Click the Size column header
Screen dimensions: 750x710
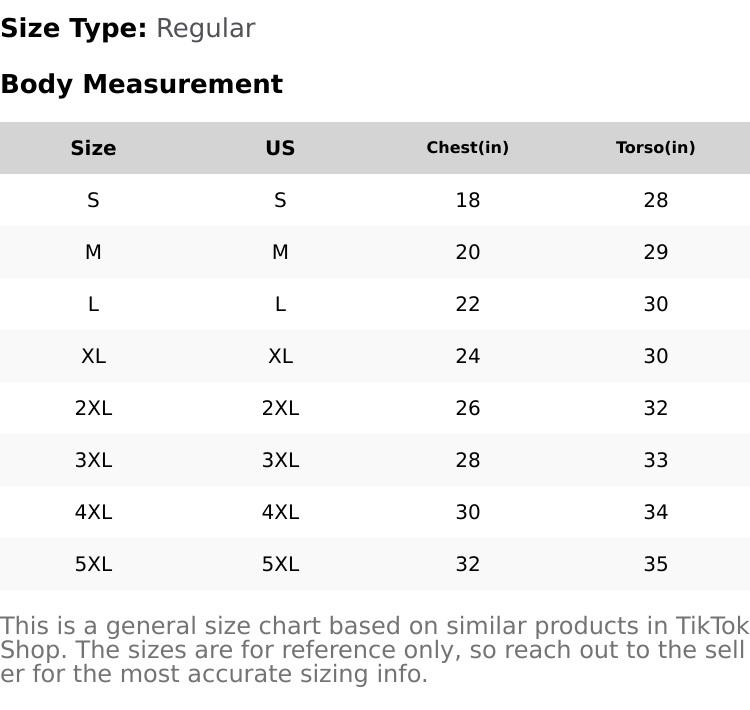[93, 148]
